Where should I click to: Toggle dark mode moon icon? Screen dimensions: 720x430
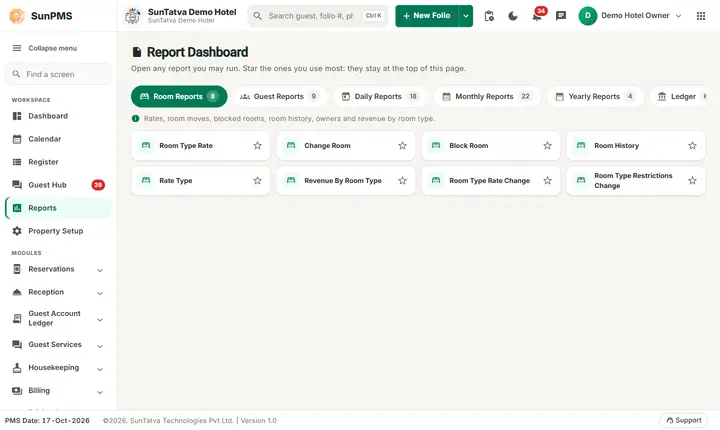pos(513,16)
